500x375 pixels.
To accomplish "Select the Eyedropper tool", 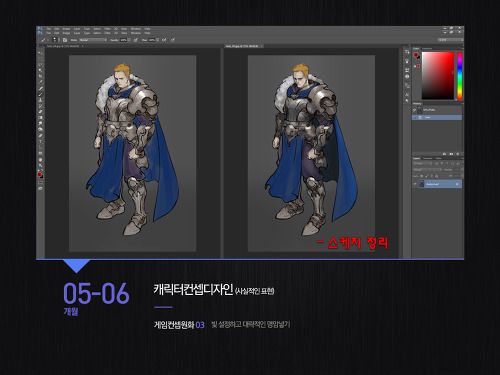I will [41, 82].
